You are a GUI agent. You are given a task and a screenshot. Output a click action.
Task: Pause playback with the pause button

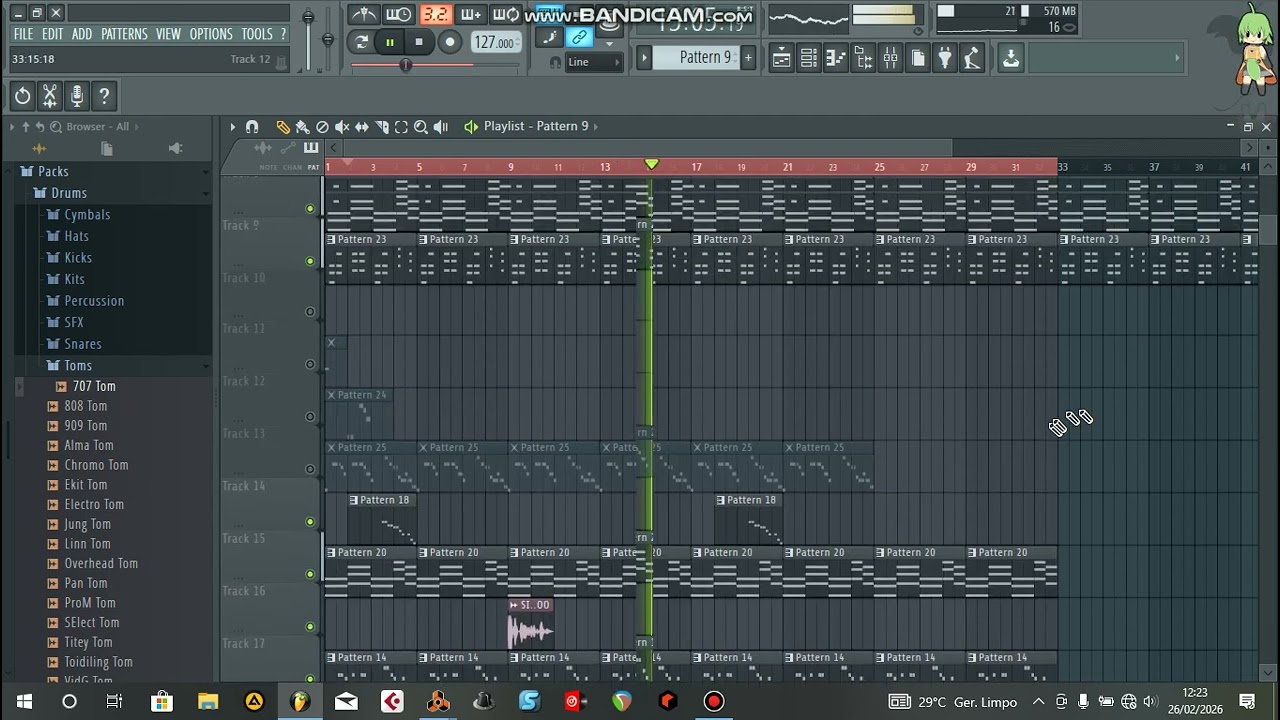tap(390, 42)
